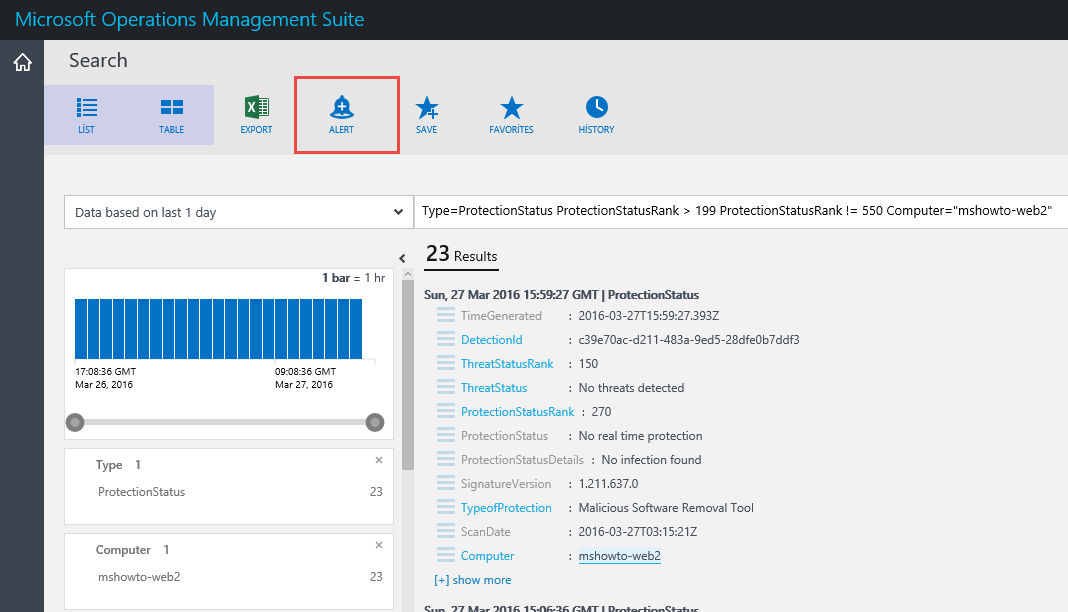The image size is (1068, 612).
Task: Click the ThreatStatus row filter icon
Action: point(445,387)
